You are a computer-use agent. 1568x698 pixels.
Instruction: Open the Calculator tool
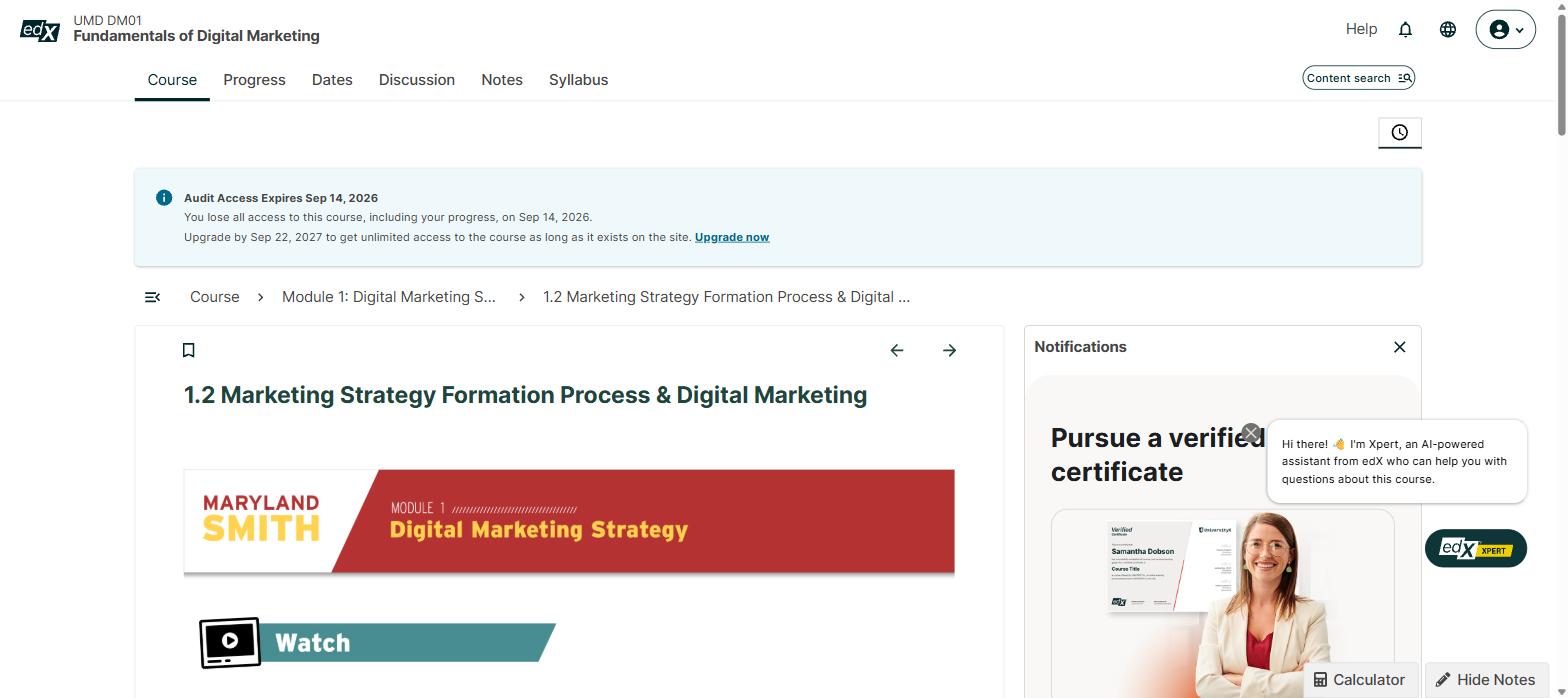(1360, 680)
